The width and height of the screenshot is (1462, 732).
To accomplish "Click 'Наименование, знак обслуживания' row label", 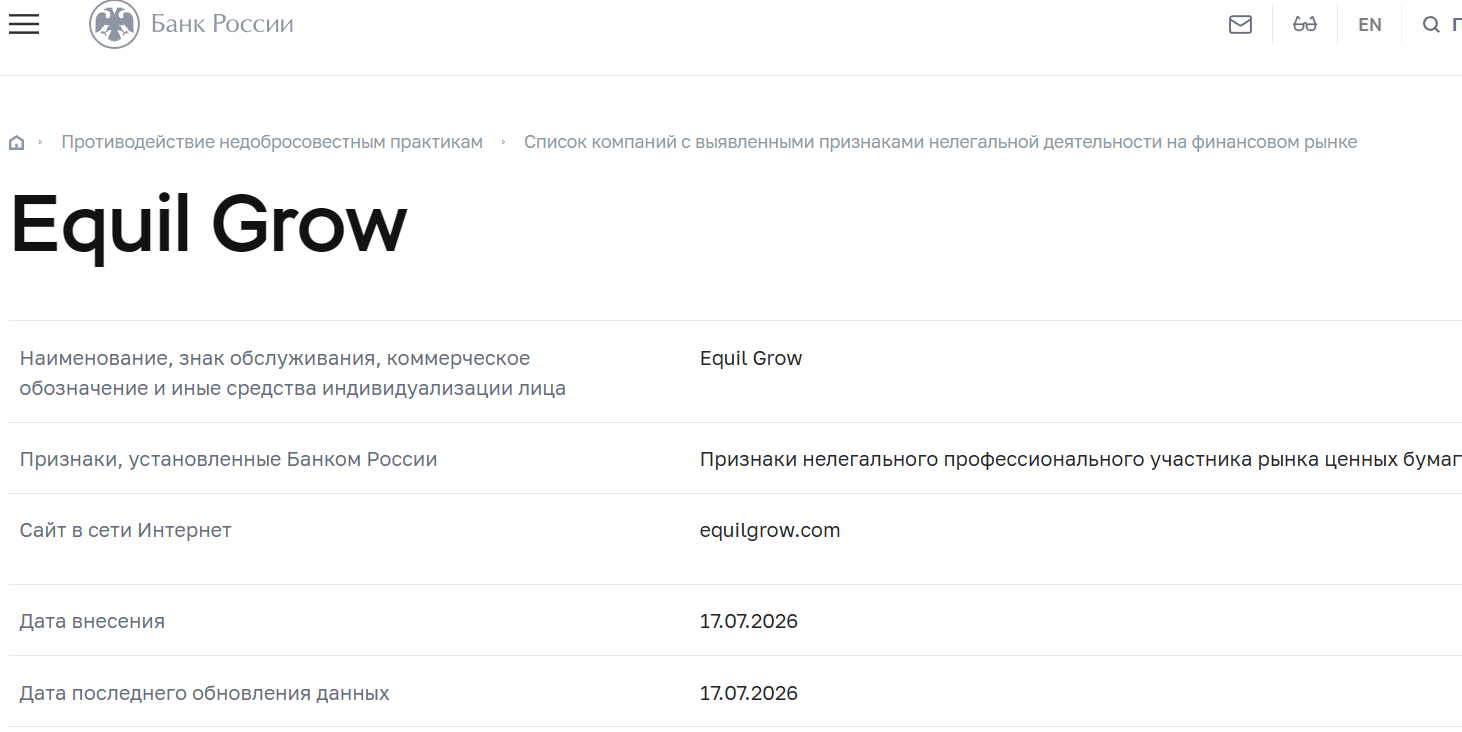I will [293, 373].
